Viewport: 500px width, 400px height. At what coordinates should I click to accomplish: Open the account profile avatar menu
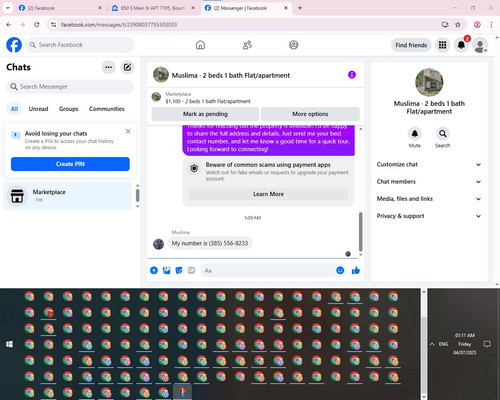coord(480,45)
